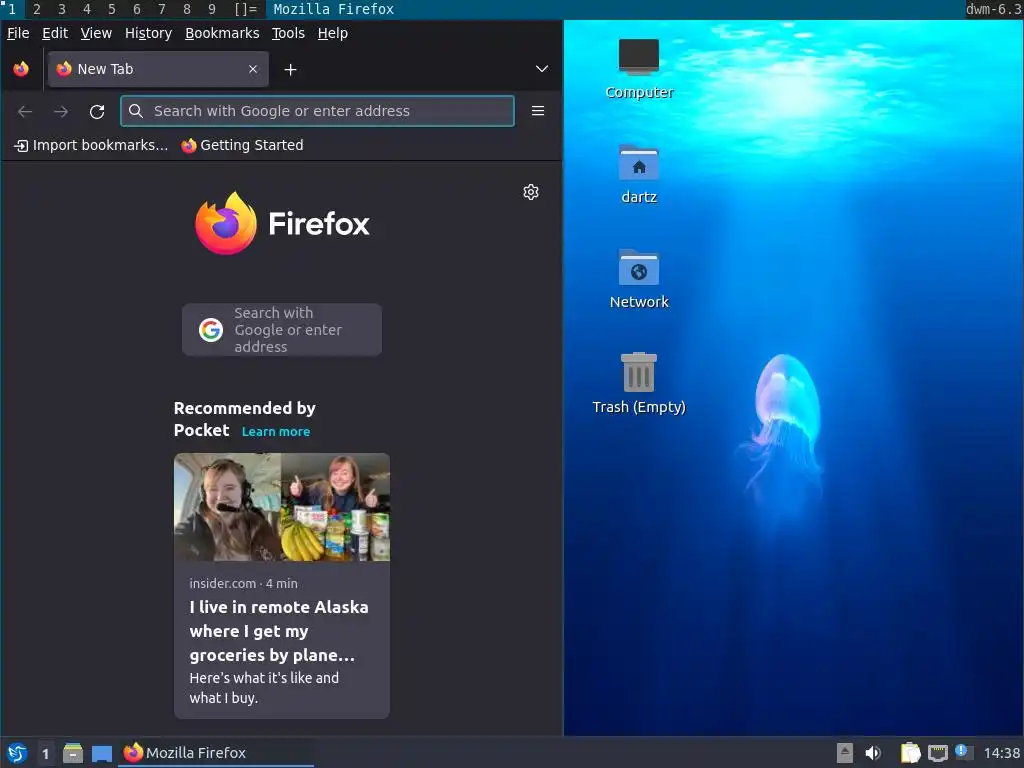The height and width of the screenshot is (768, 1024).
Task: Click the show desktop icon in panel
Action: point(101,754)
